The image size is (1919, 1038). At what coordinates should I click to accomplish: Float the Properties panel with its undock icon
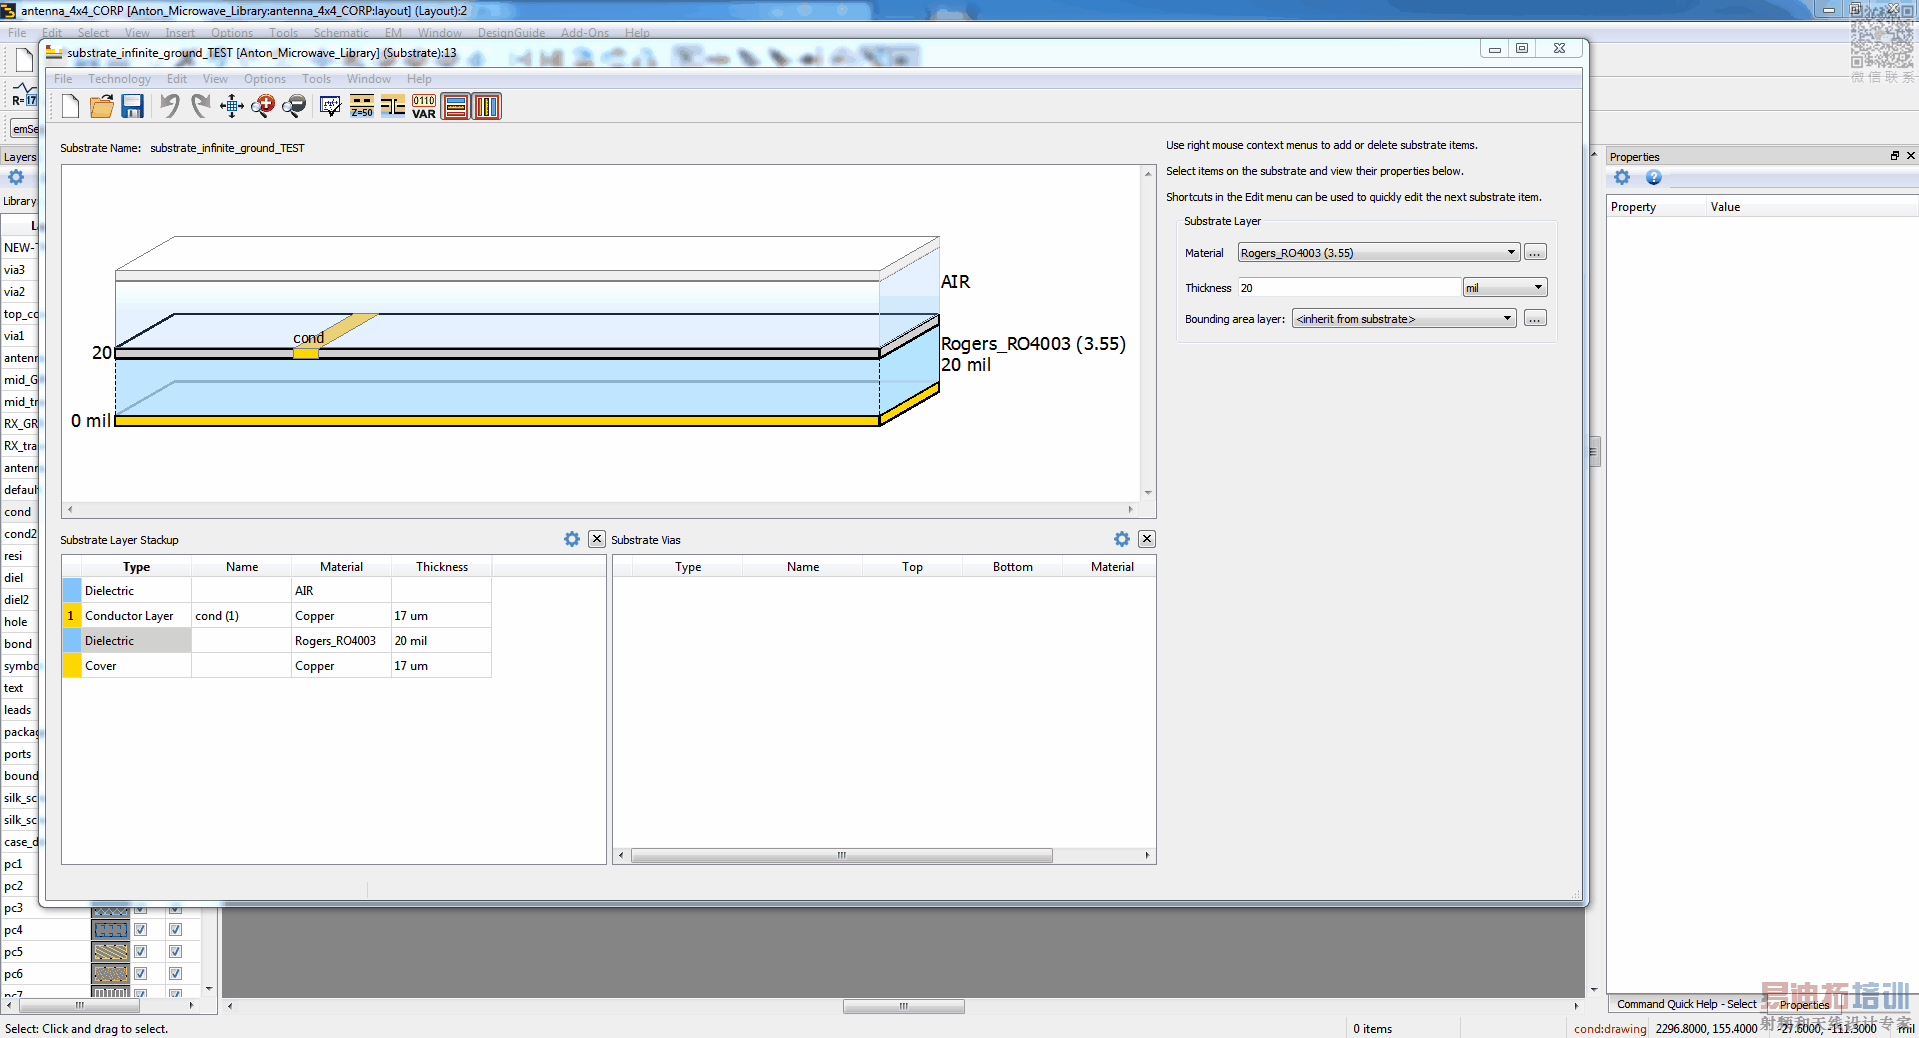coord(1894,156)
